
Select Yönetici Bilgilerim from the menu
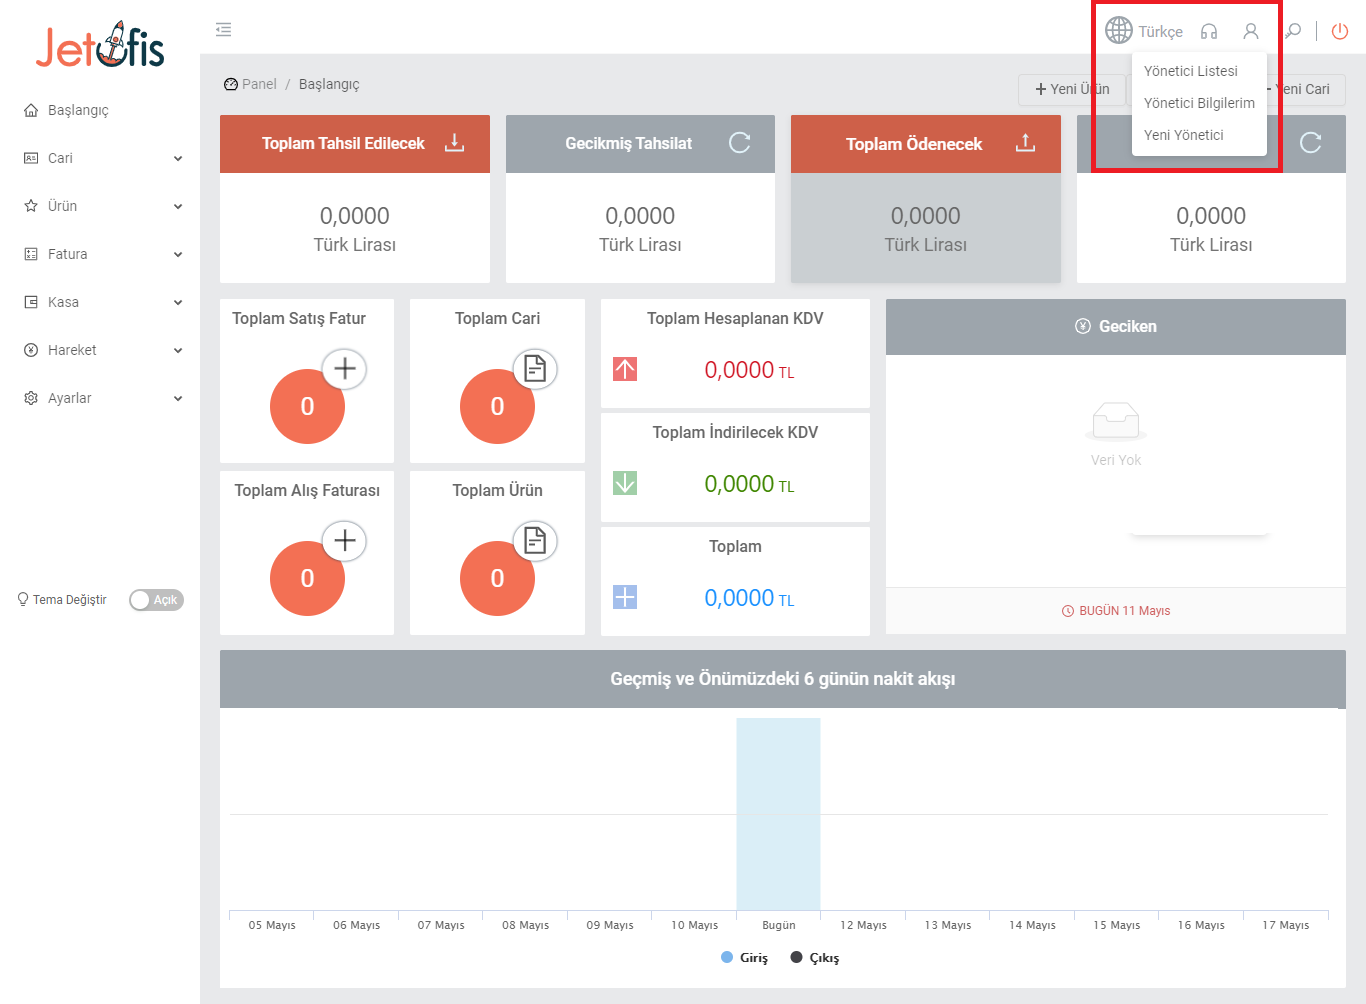[x=1199, y=103]
